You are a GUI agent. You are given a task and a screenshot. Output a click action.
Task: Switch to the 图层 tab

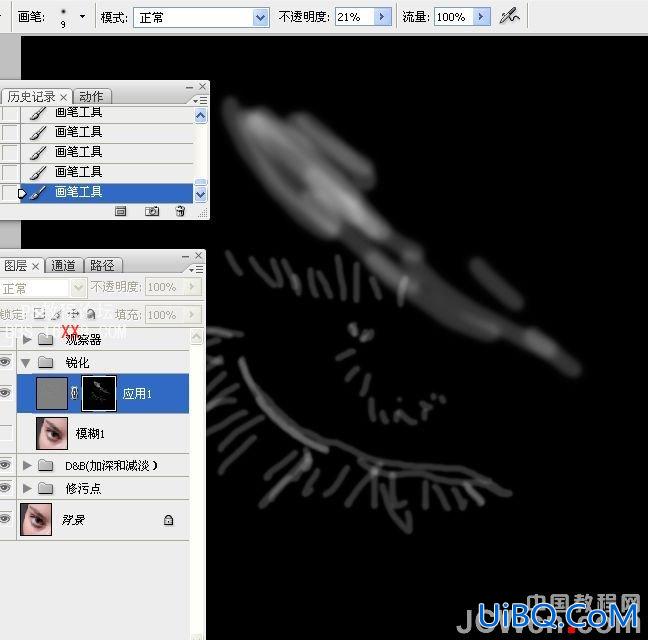pyautogui.click(x=16, y=265)
